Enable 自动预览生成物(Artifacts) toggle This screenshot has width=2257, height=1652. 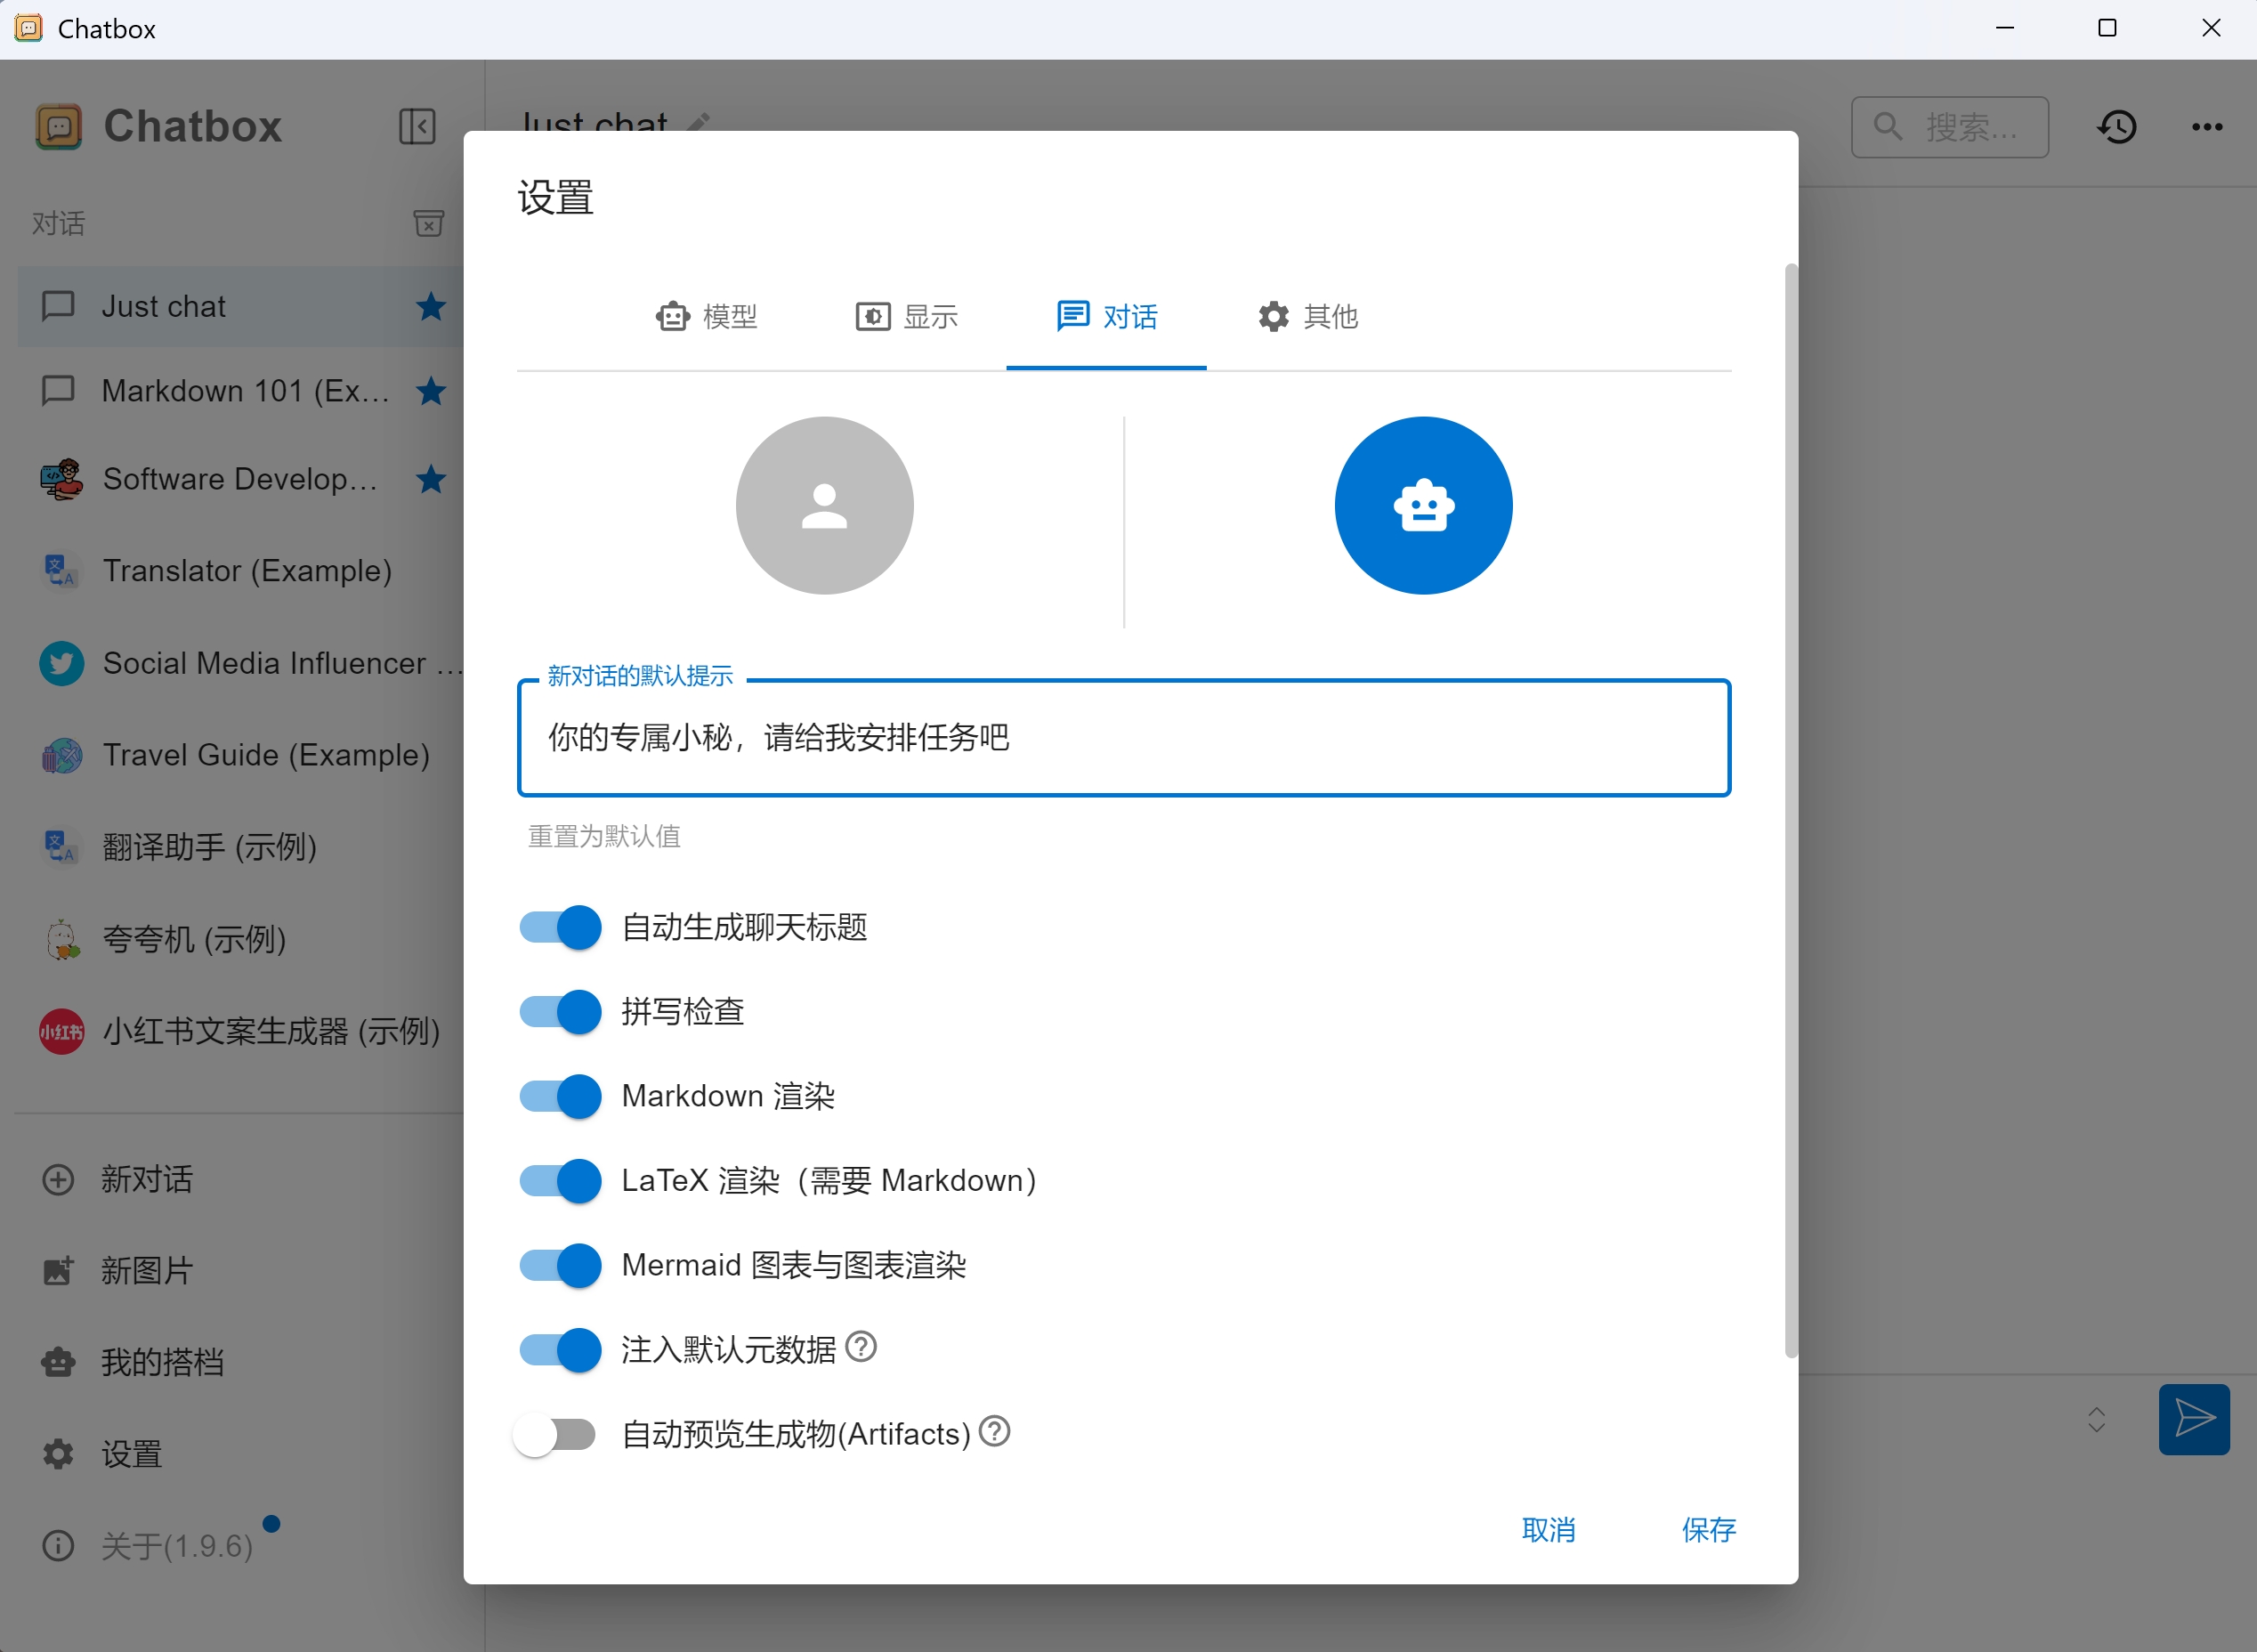tap(555, 1435)
